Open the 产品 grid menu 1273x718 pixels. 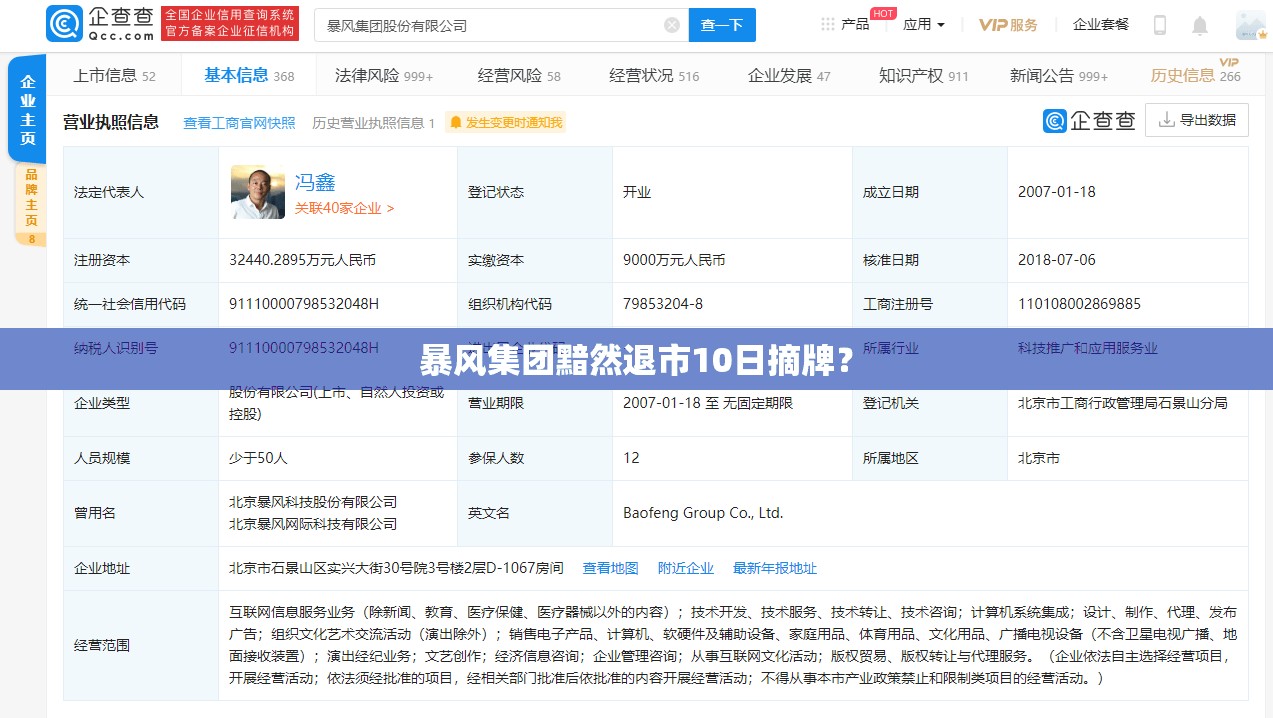coord(845,24)
